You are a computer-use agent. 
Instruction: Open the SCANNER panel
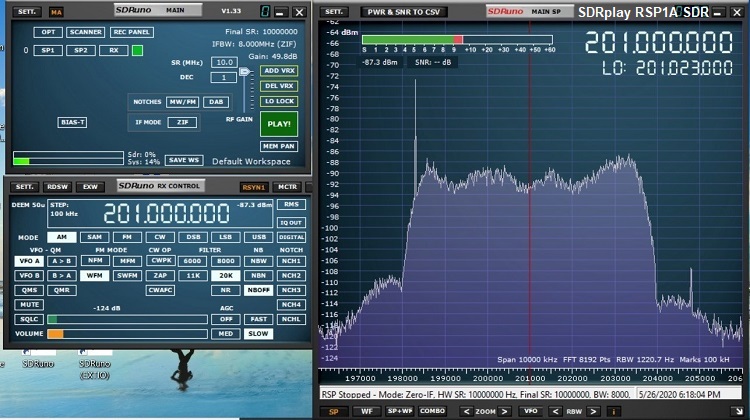(x=86, y=32)
